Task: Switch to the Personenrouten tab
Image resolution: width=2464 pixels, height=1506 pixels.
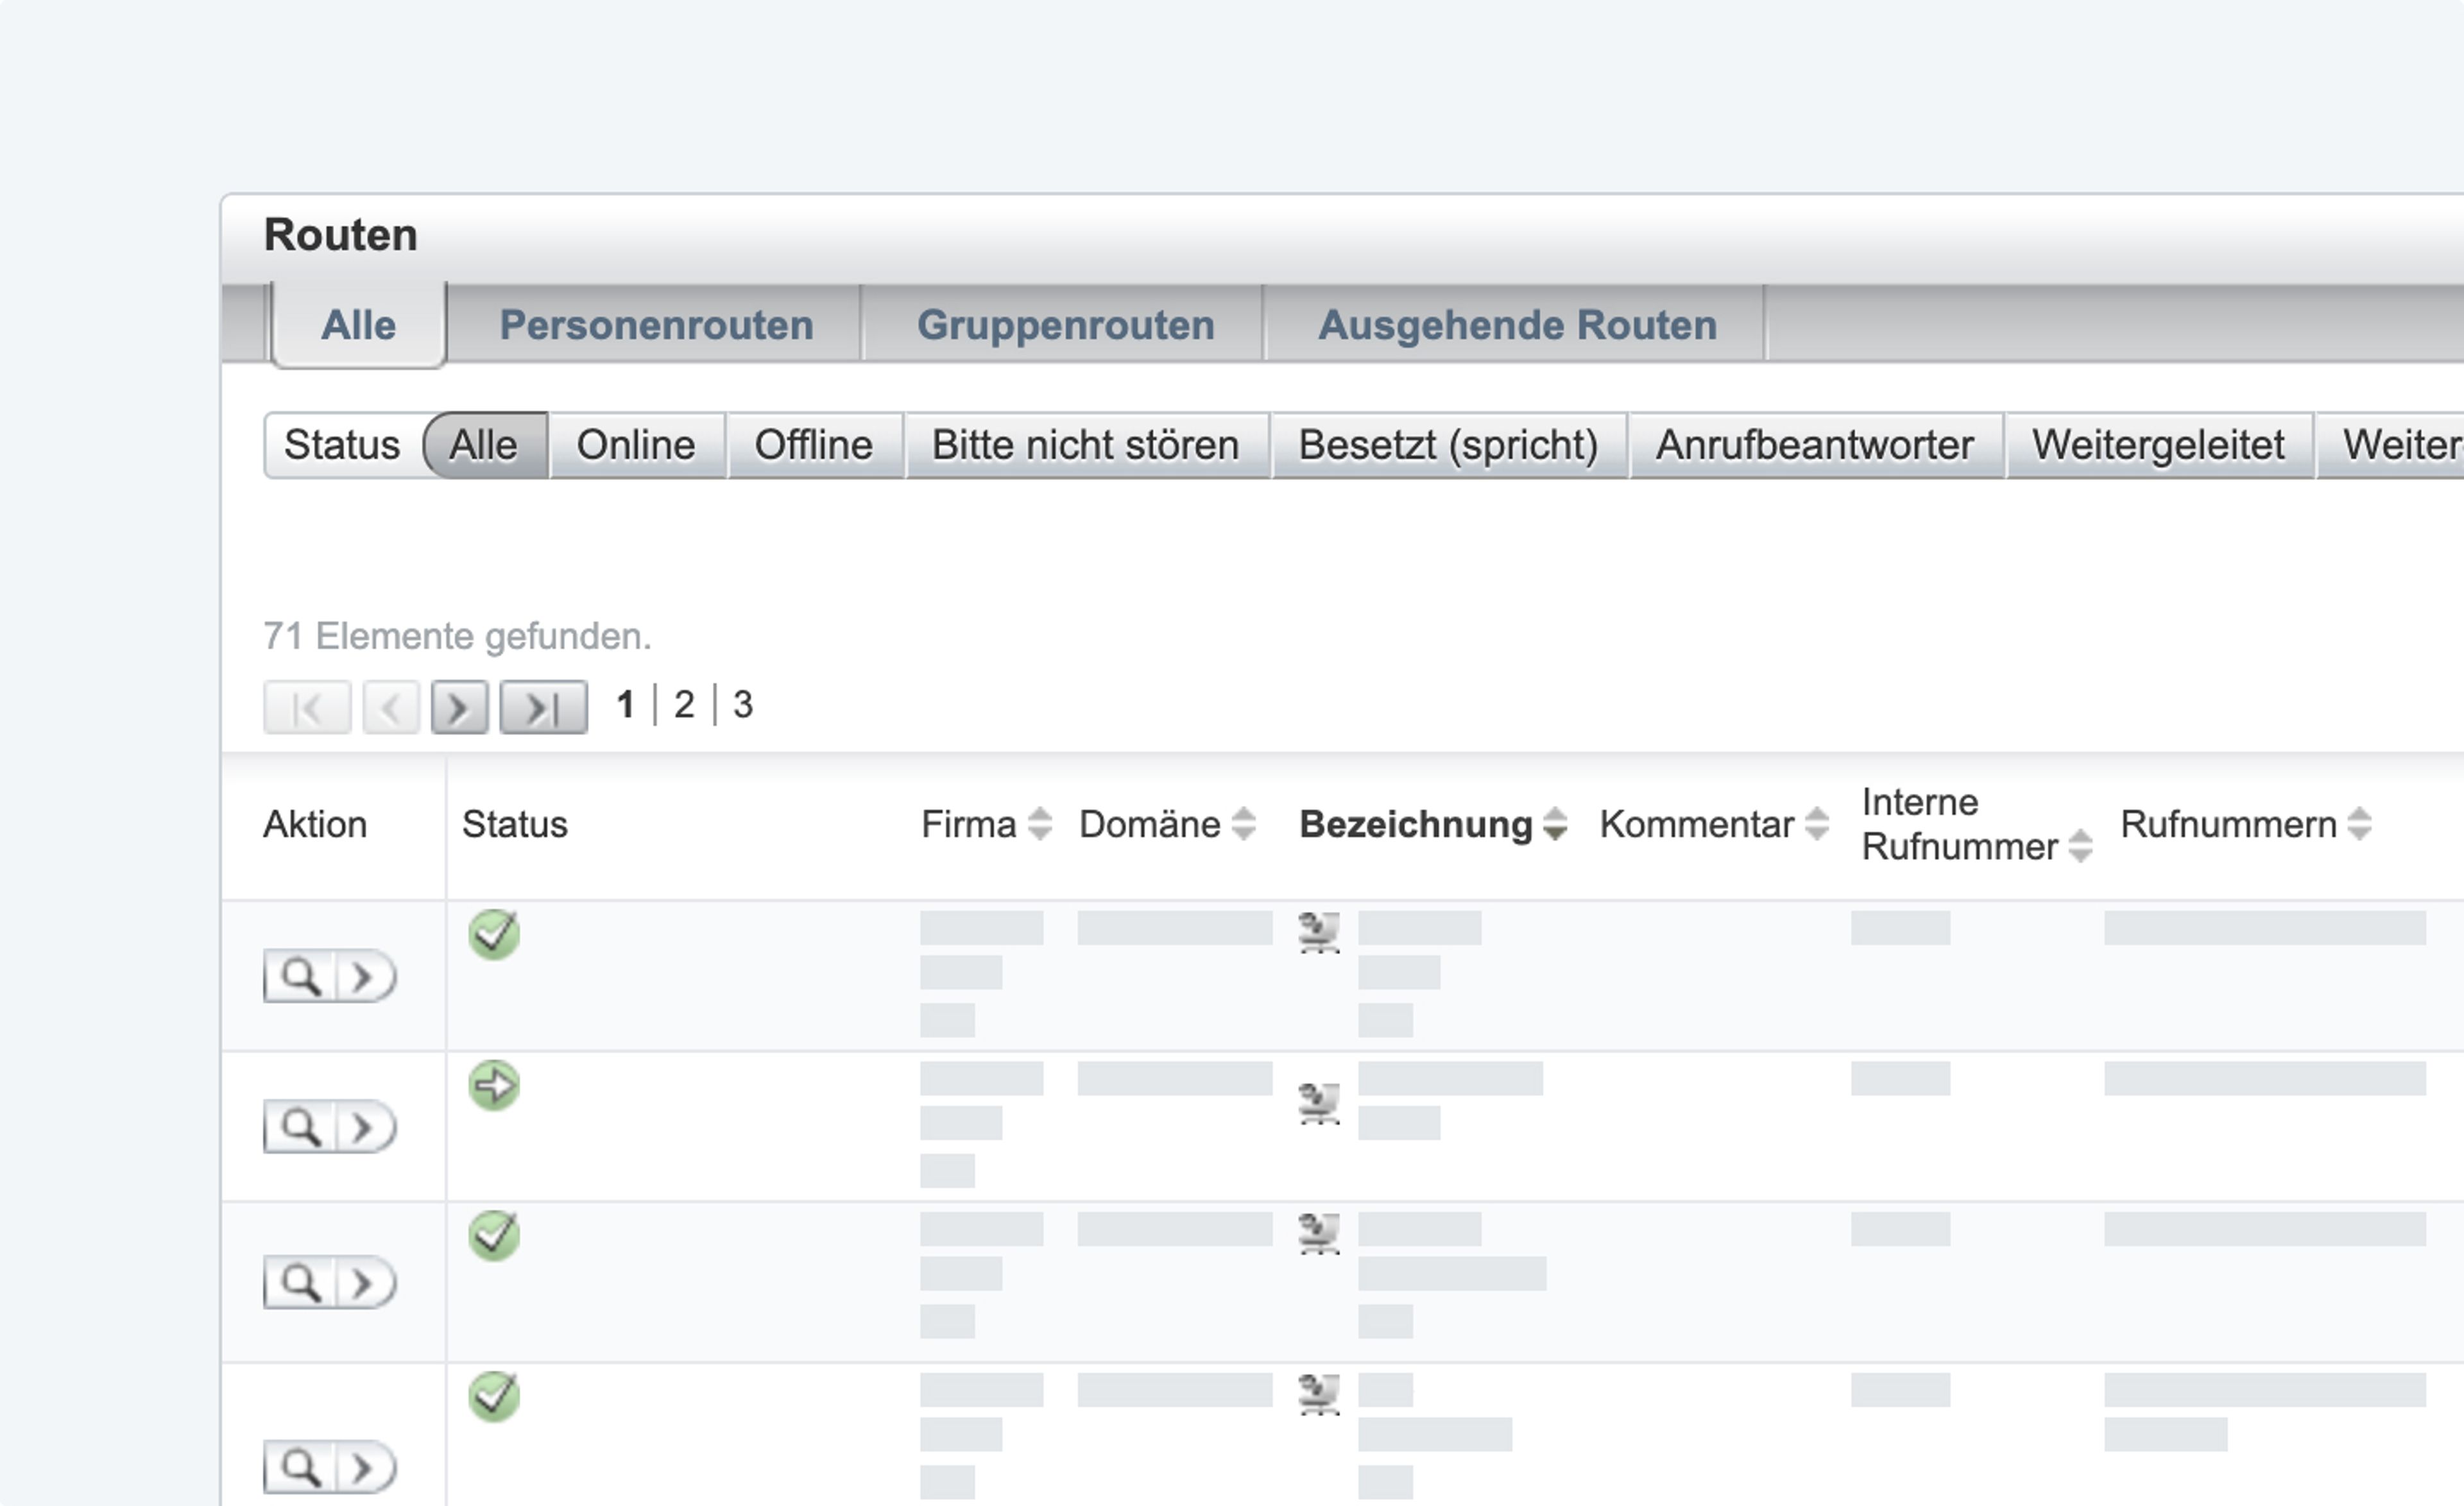Action: (x=656, y=325)
